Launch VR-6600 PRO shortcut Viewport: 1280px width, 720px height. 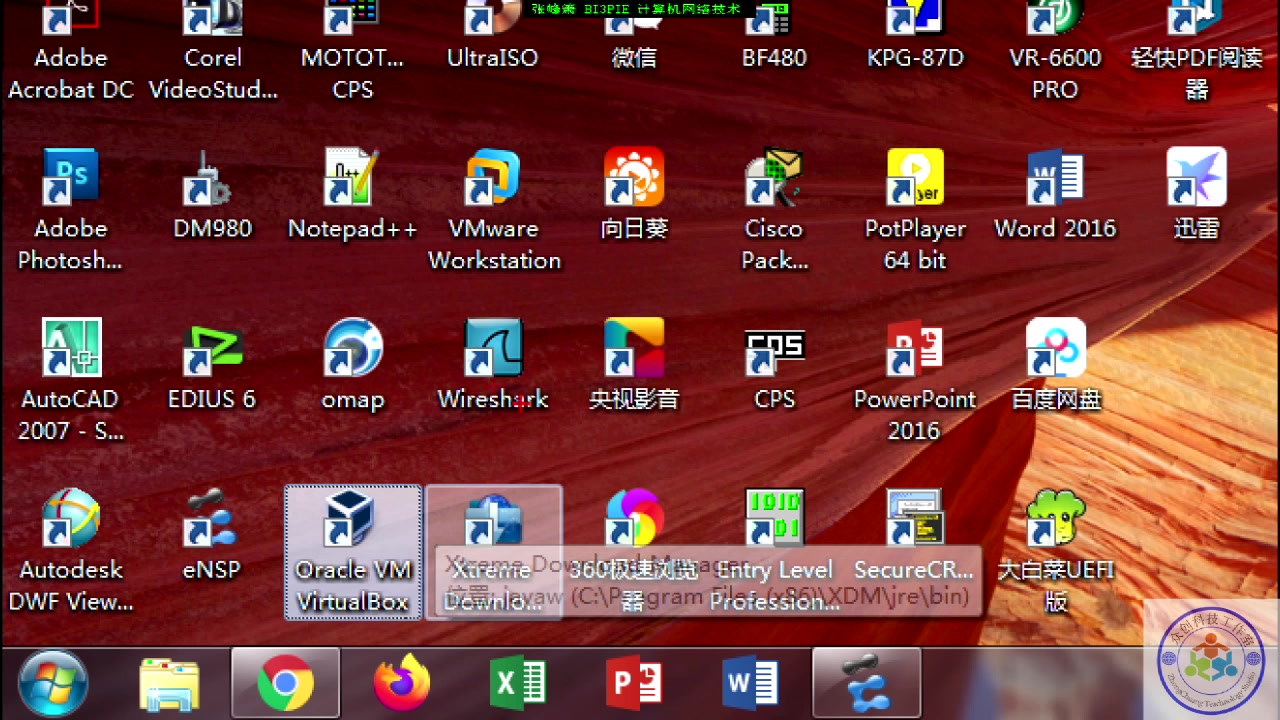tap(1055, 50)
